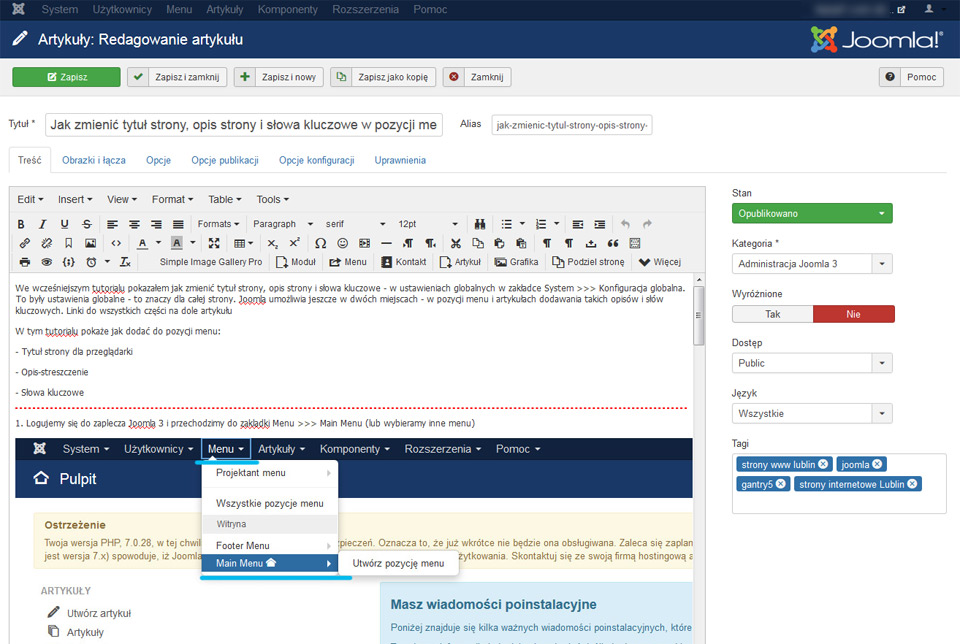Set Wyróżnione to Tak
This screenshot has width=960, height=644.
[x=773, y=314]
